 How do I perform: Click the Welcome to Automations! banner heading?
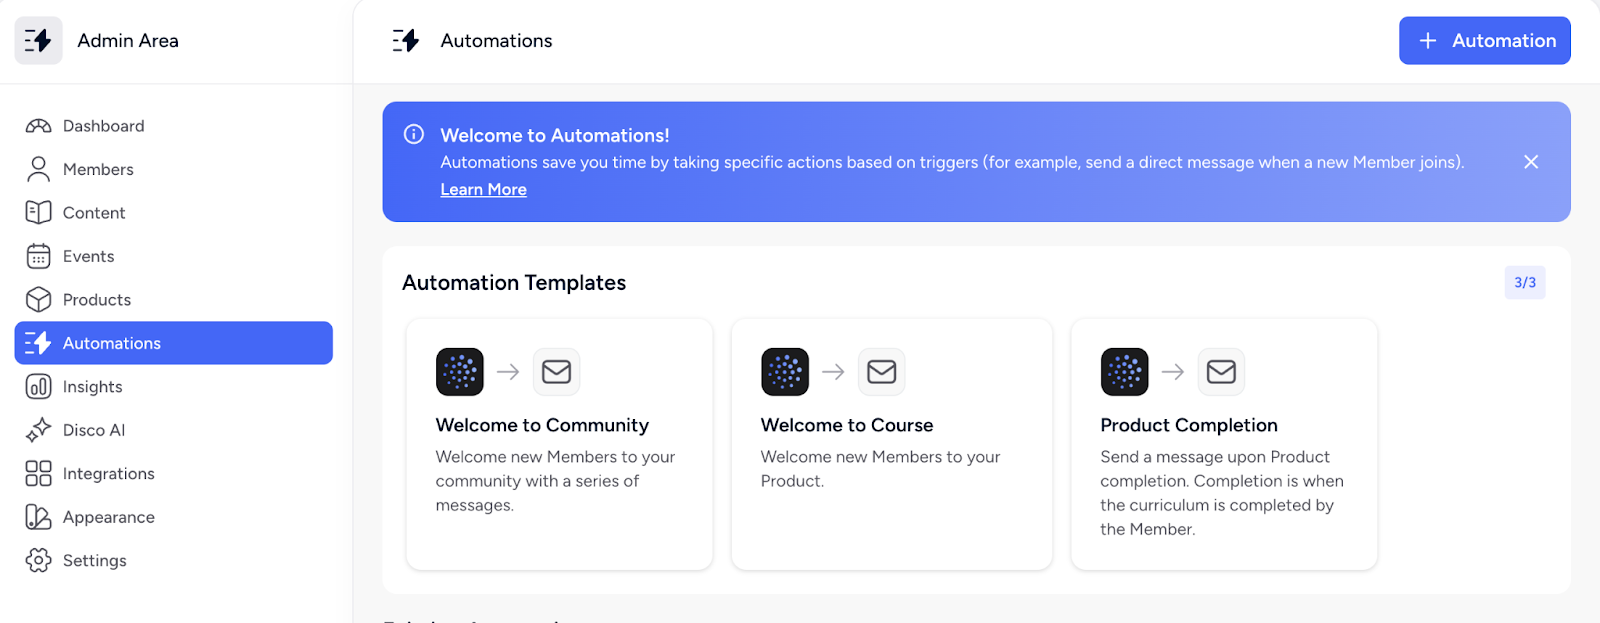click(x=555, y=135)
